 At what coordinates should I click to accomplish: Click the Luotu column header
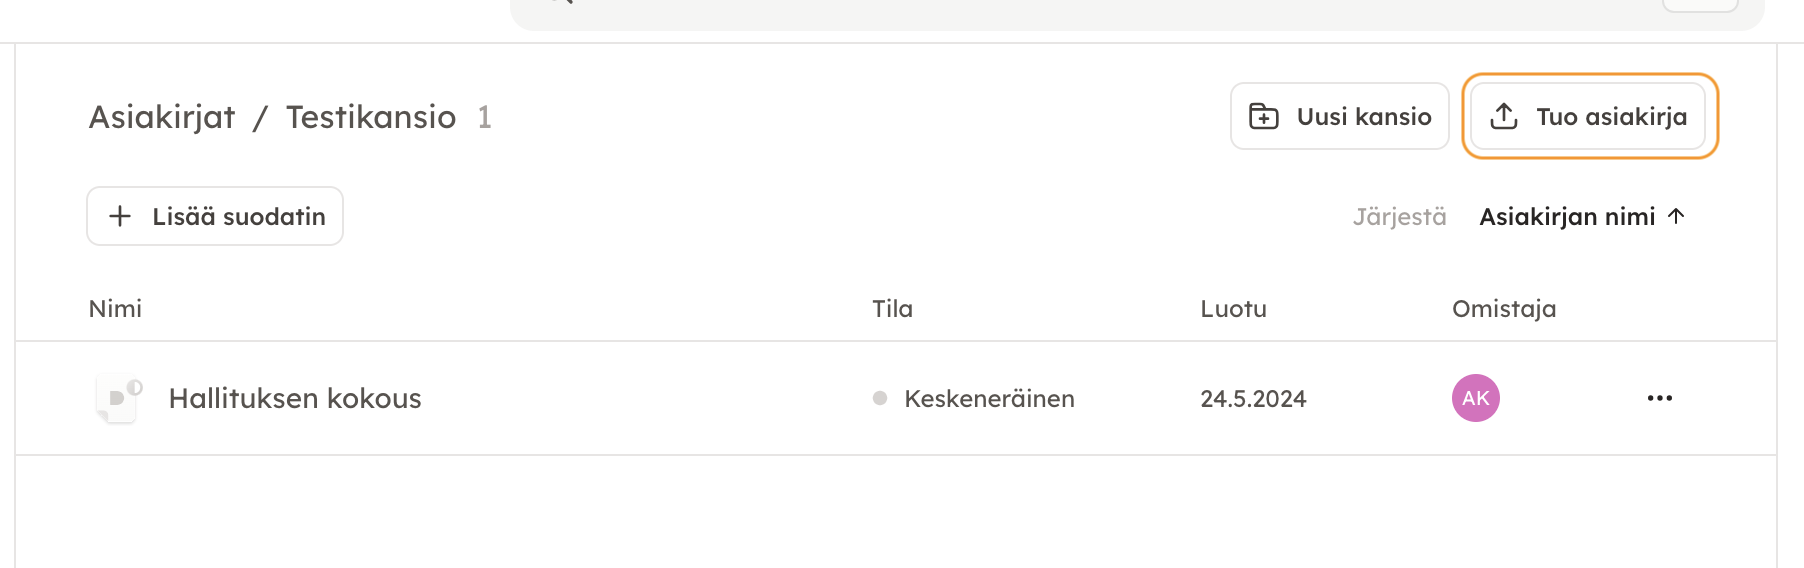pyautogui.click(x=1233, y=309)
